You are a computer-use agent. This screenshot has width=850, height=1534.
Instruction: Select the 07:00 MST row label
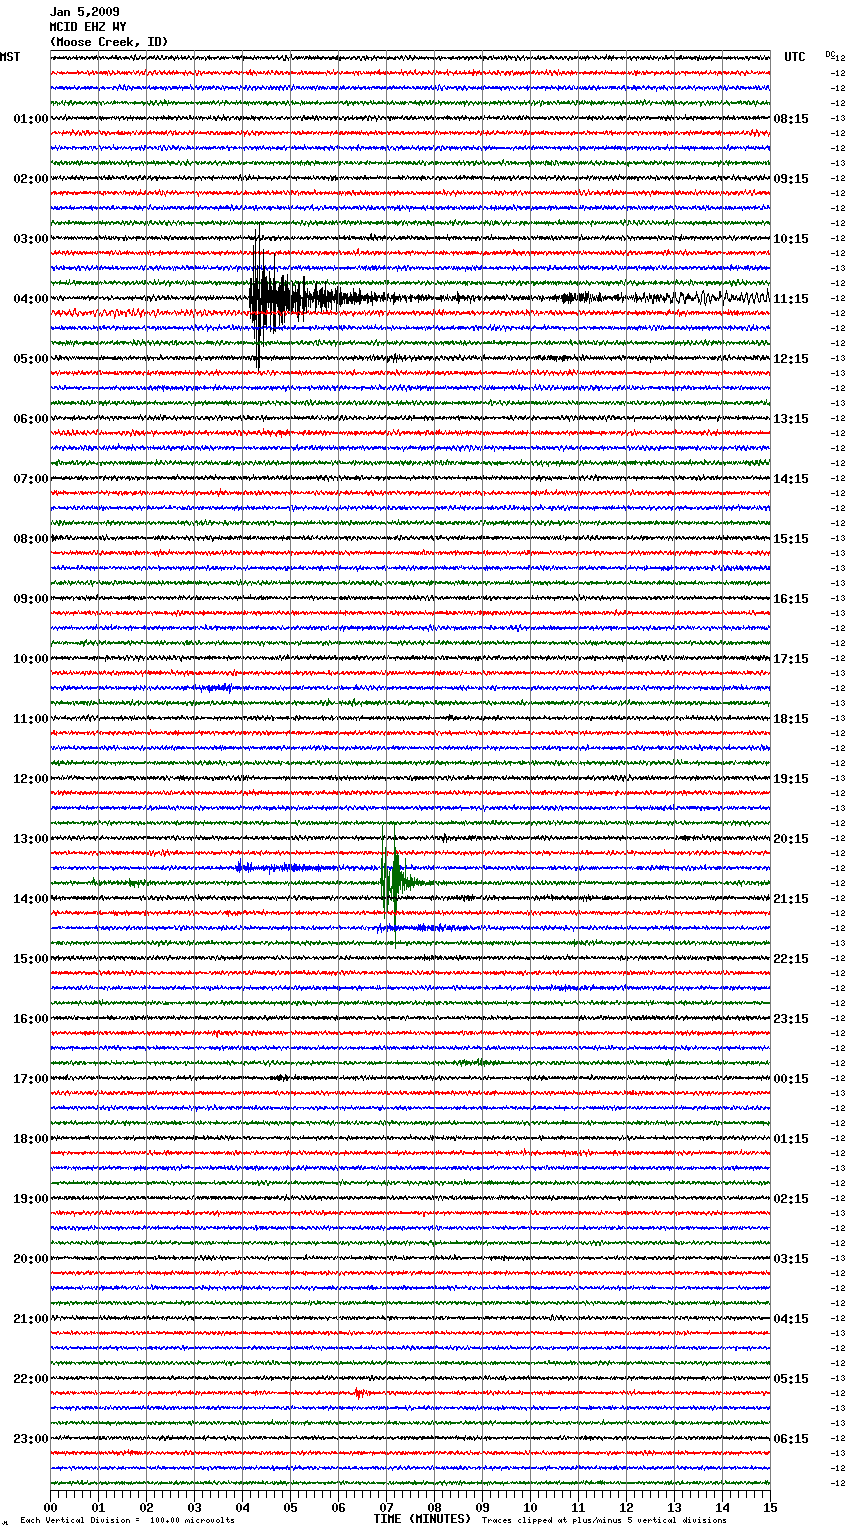(31, 479)
